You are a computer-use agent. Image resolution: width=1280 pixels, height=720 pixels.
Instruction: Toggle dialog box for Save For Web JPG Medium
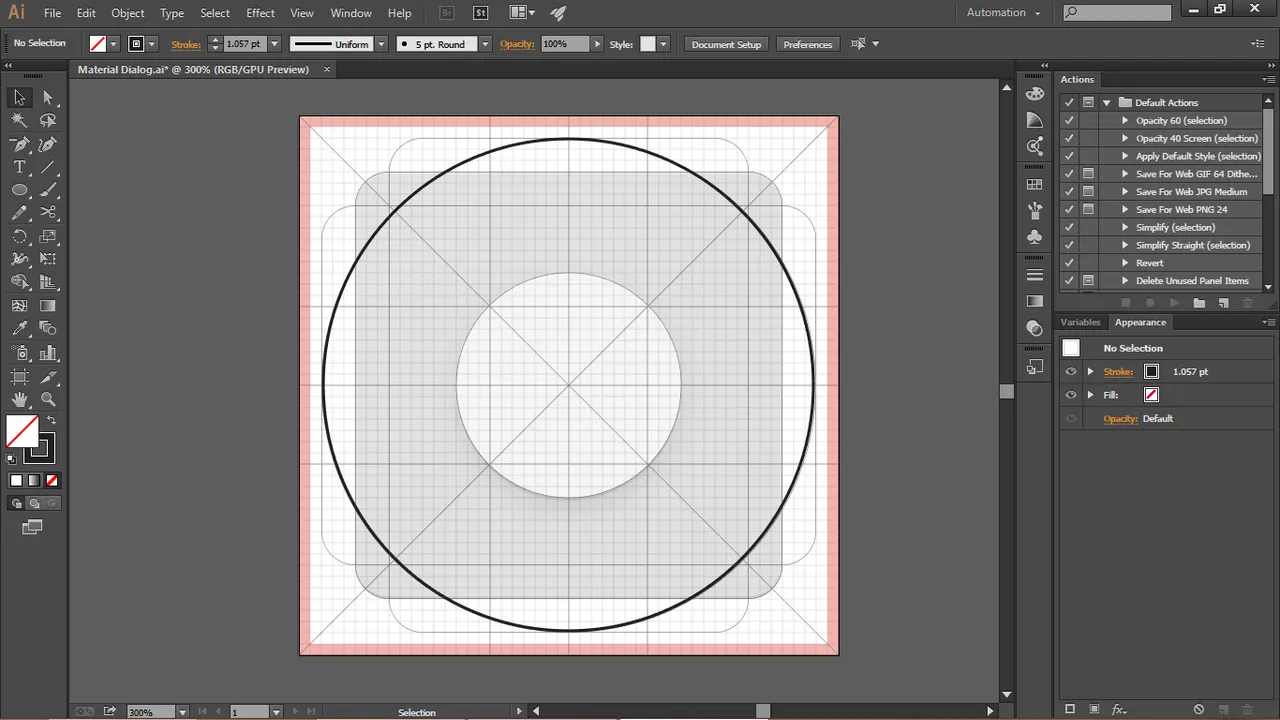[1088, 191]
